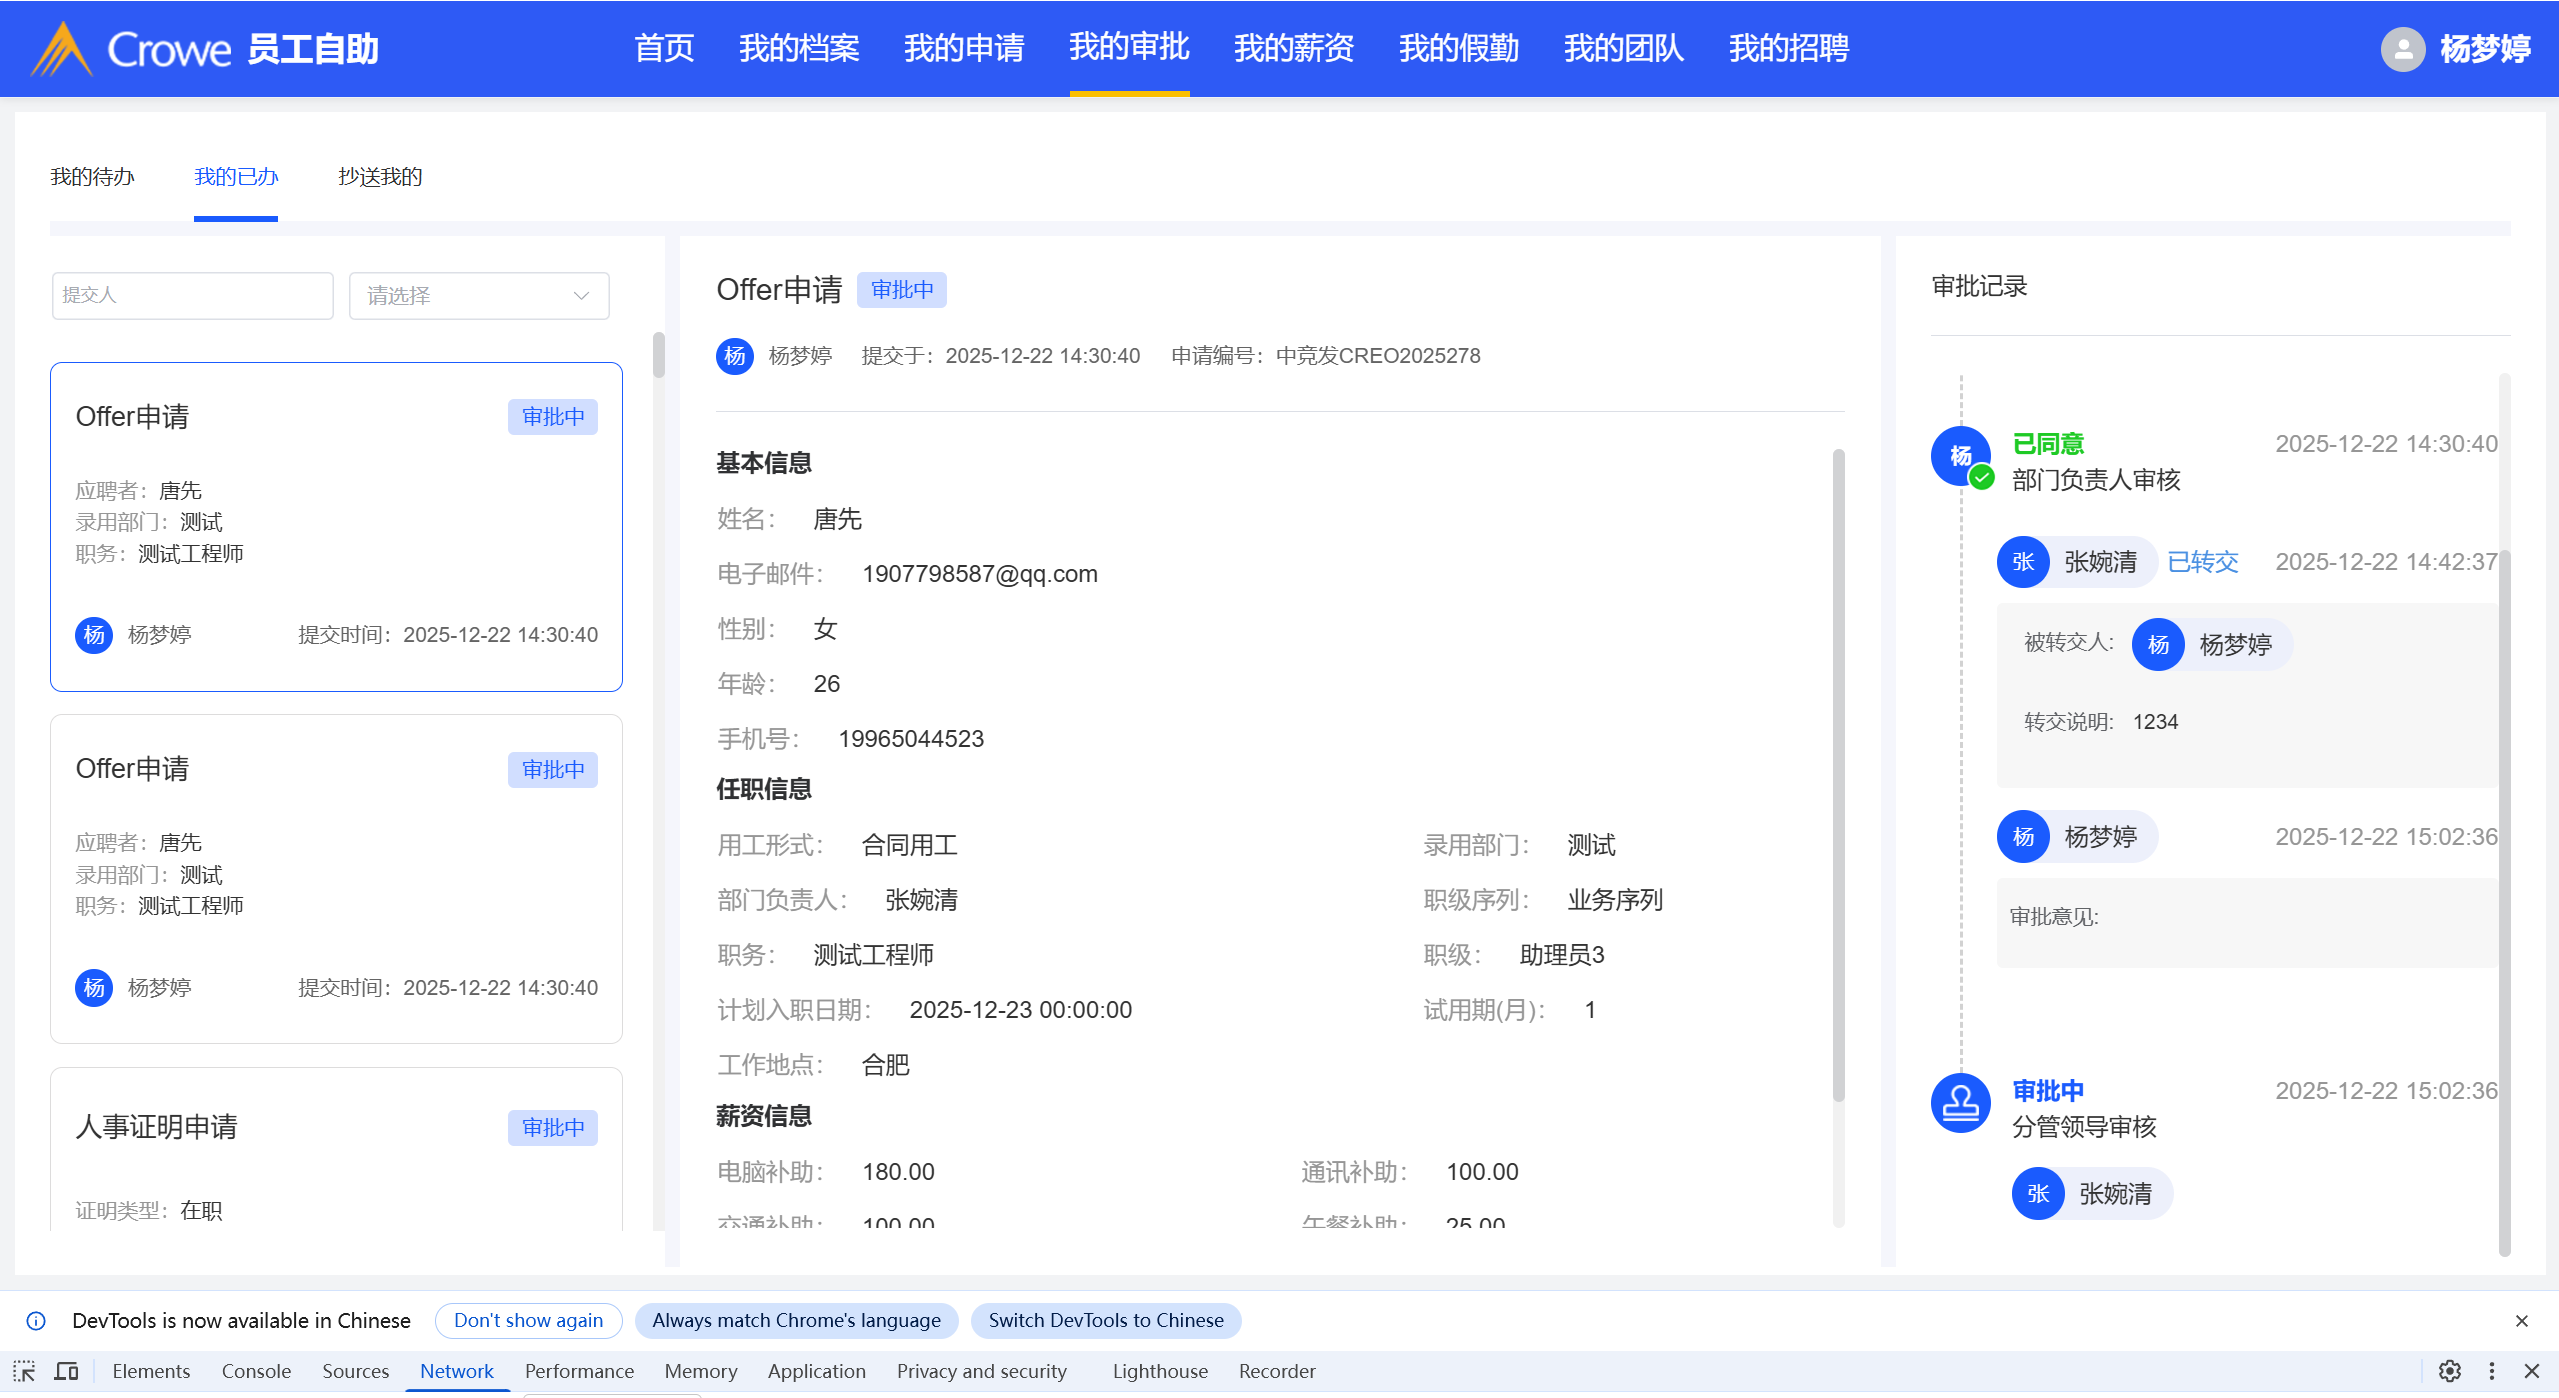2559x1398 pixels.
Task: Select the 人事证明申请 list card
Action: pos(336,1150)
